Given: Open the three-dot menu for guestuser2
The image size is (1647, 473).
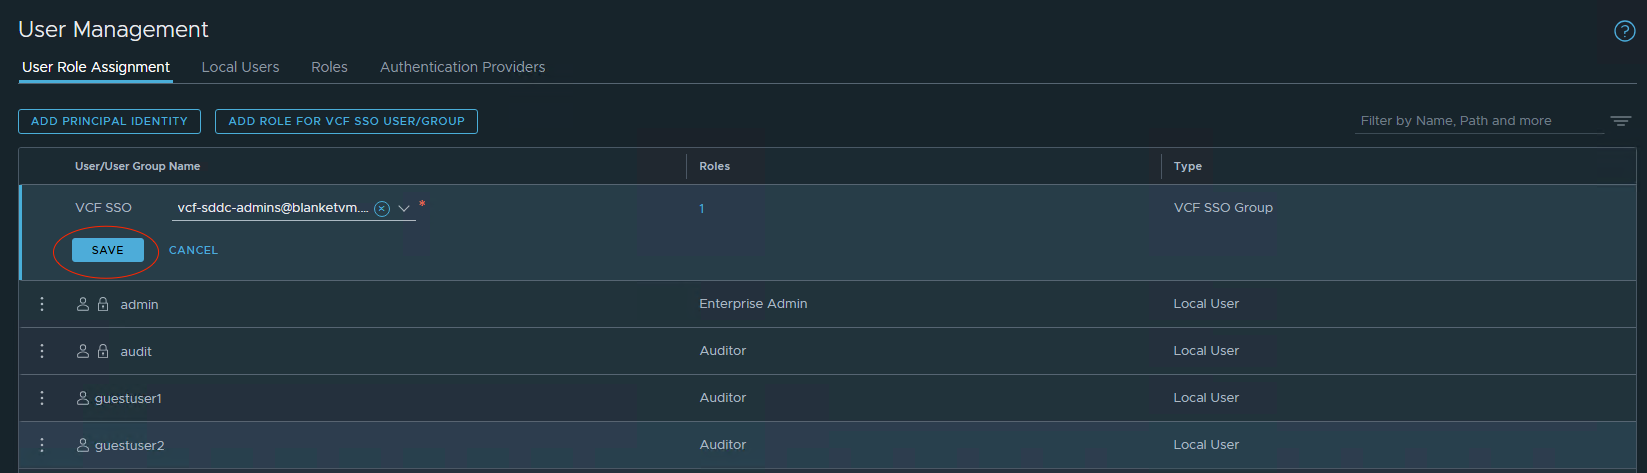Looking at the screenshot, I should (x=42, y=445).
